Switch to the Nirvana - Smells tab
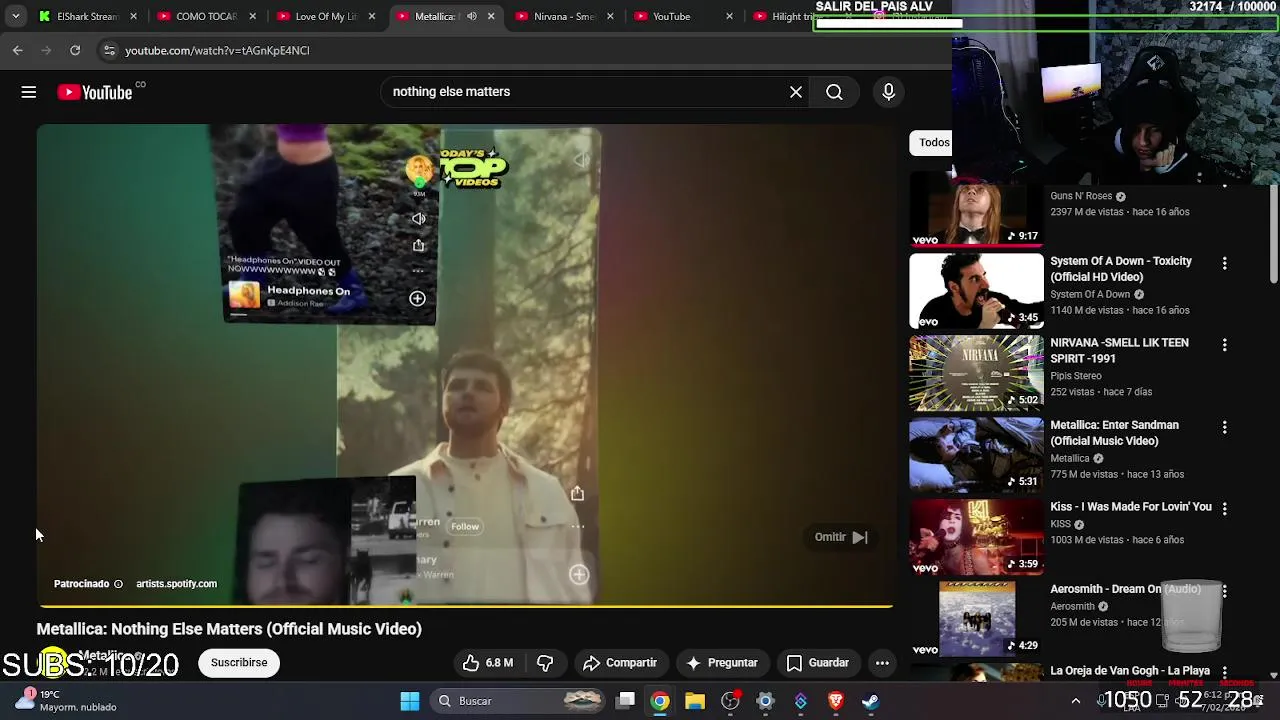The image size is (1280, 720). pos(563,16)
